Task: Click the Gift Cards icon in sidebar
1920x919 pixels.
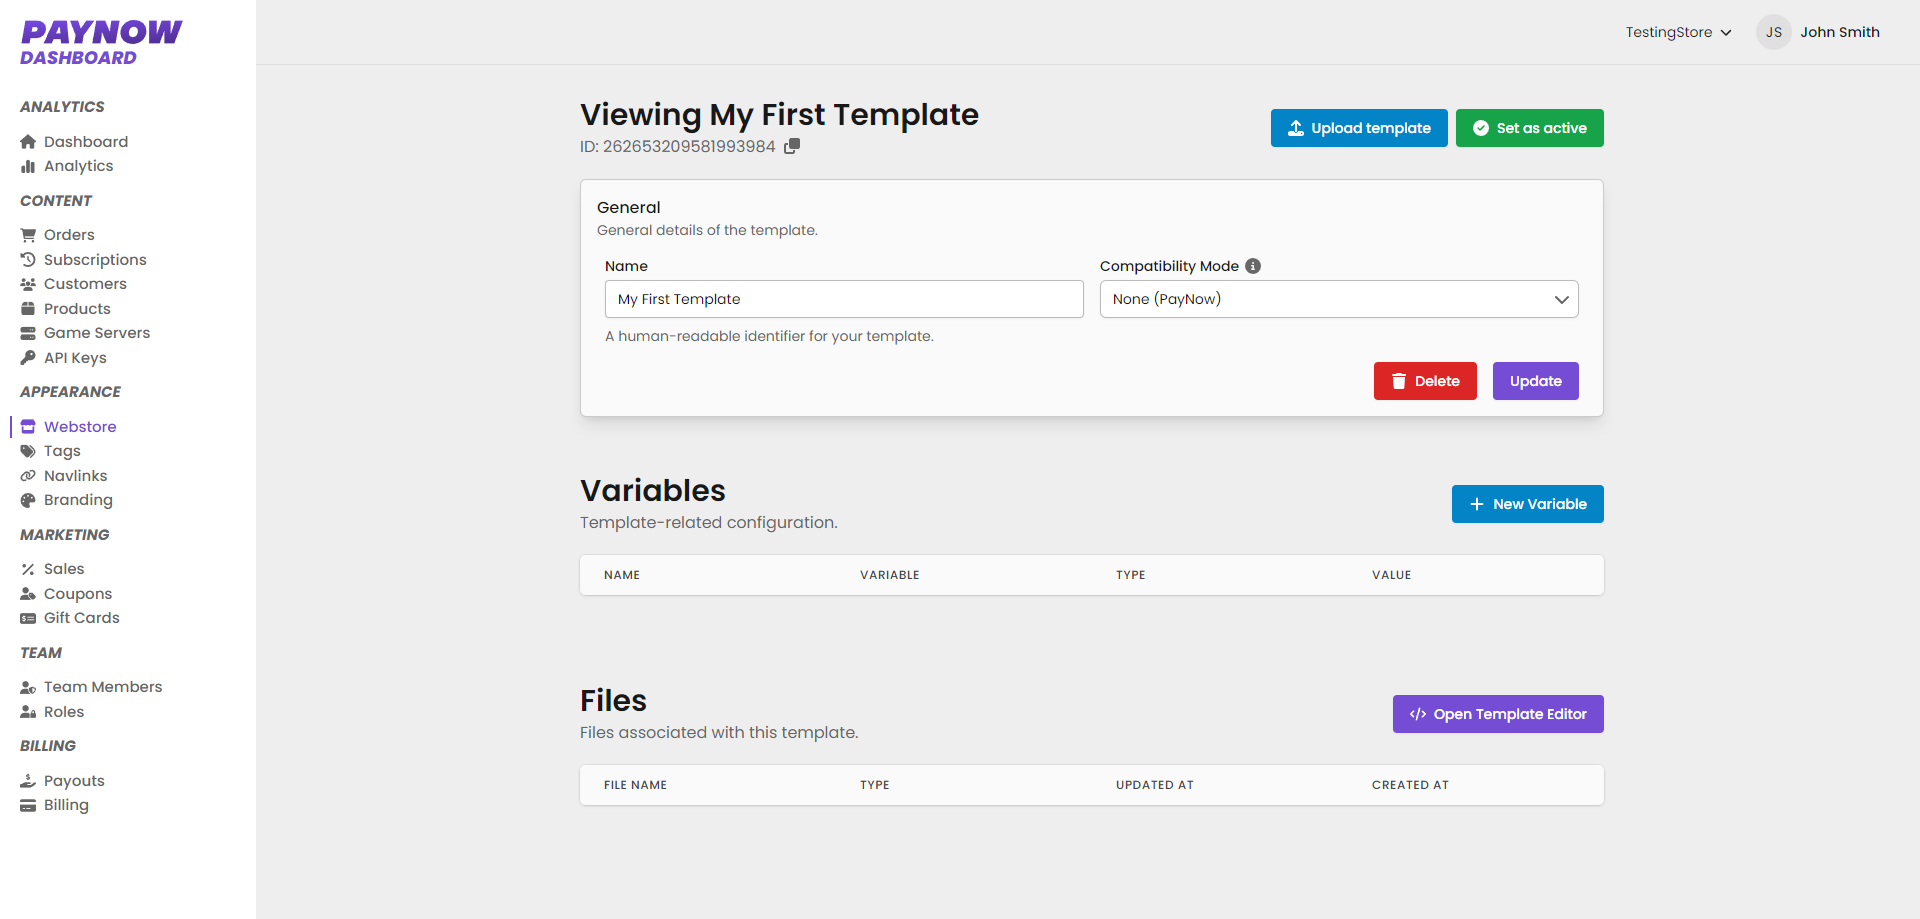Action: tap(28, 618)
